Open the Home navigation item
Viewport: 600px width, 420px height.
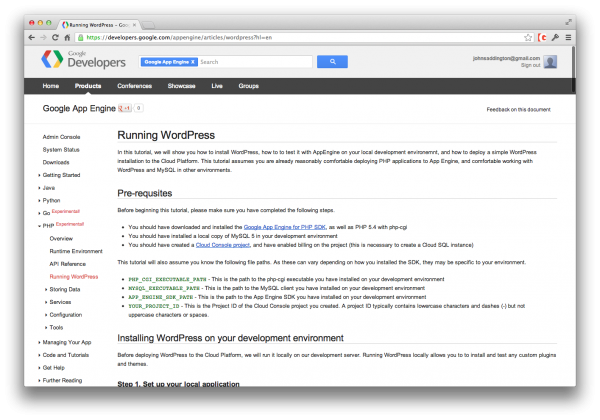click(x=51, y=86)
